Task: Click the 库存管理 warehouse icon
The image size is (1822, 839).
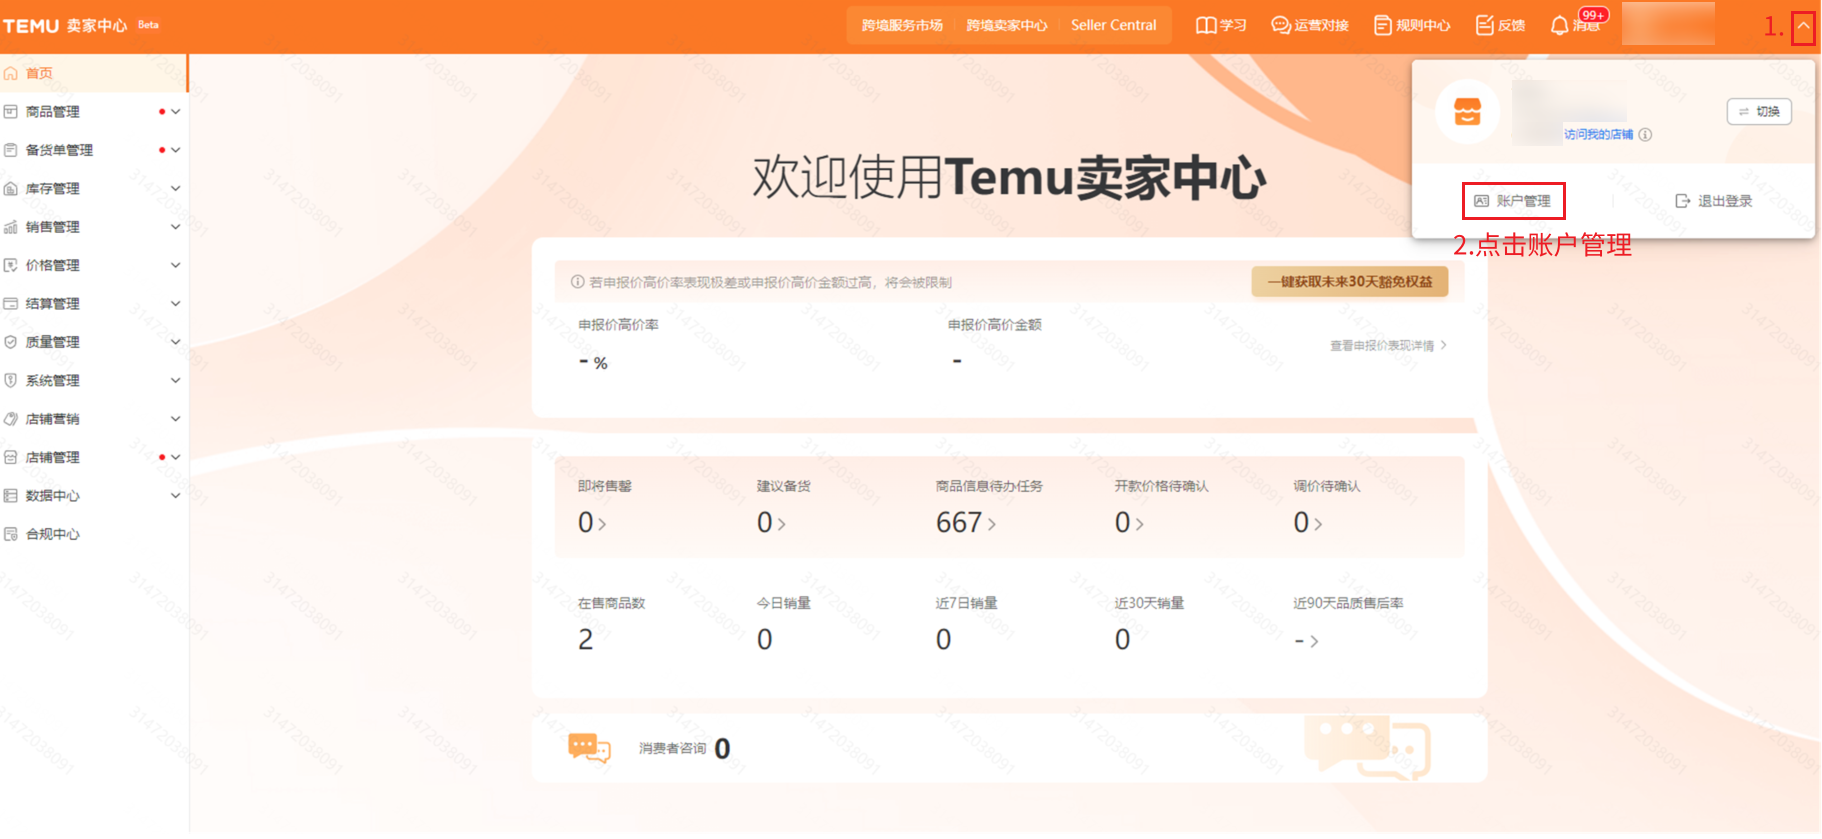Action: pos(11,189)
